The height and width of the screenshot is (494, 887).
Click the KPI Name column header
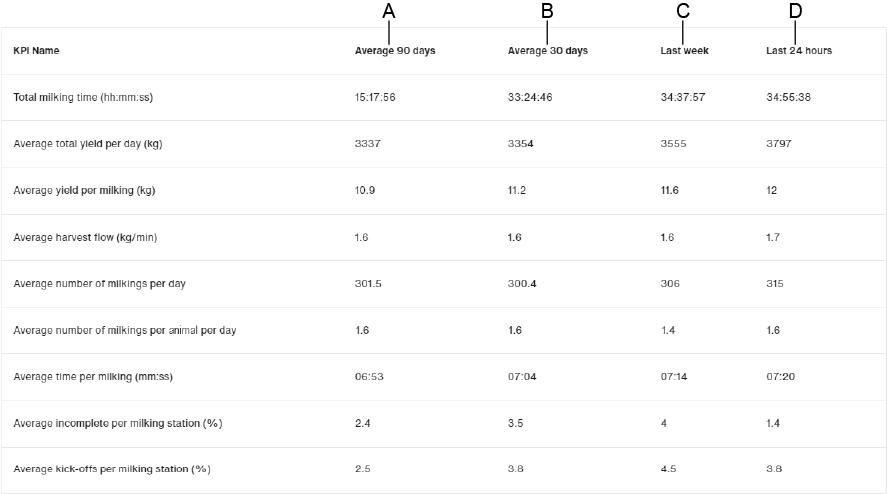tap(36, 51)
